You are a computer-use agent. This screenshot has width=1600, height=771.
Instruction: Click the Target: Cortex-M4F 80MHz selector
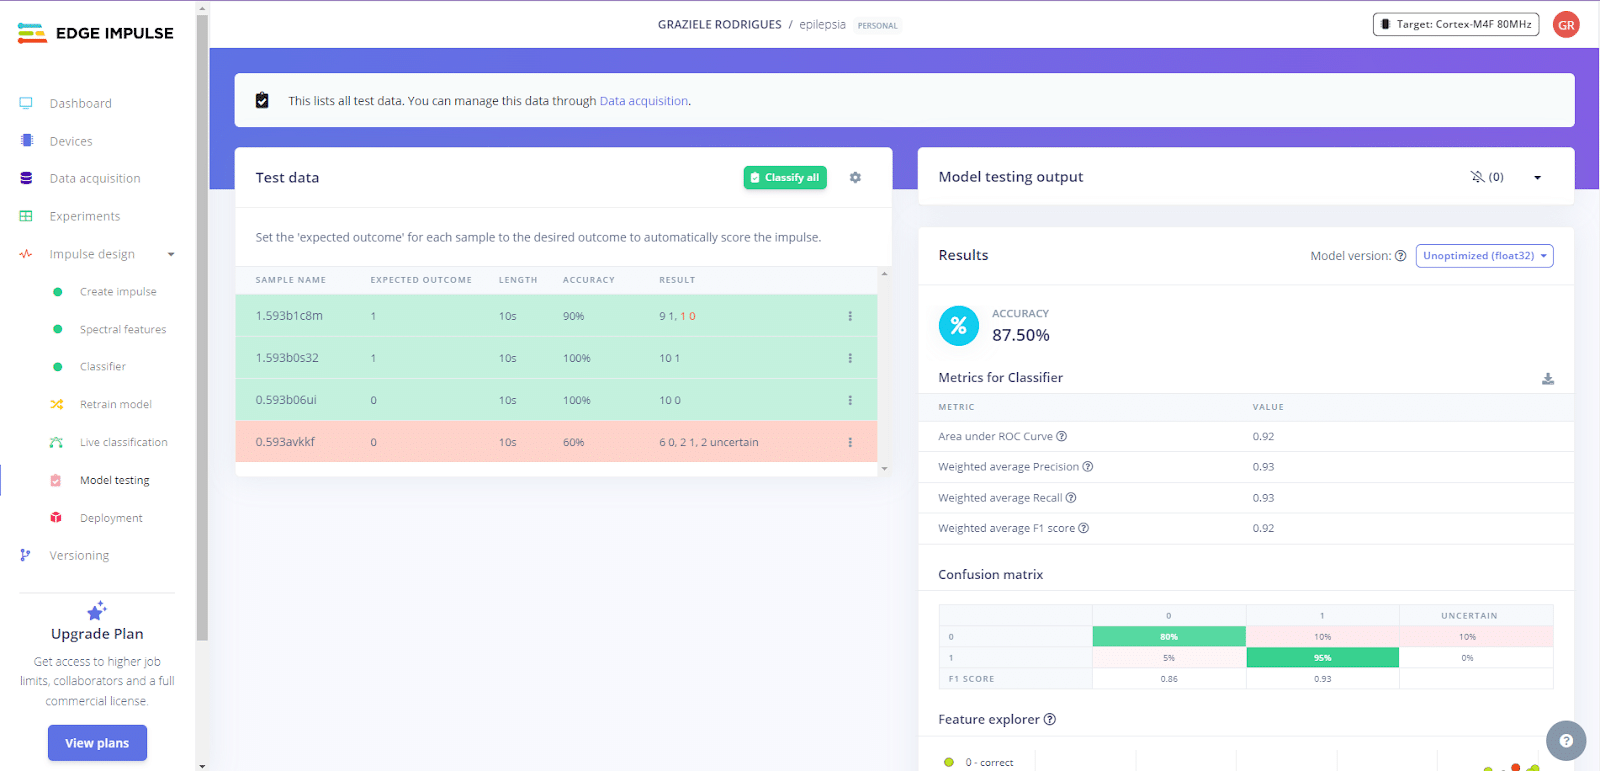(1456, 25)
